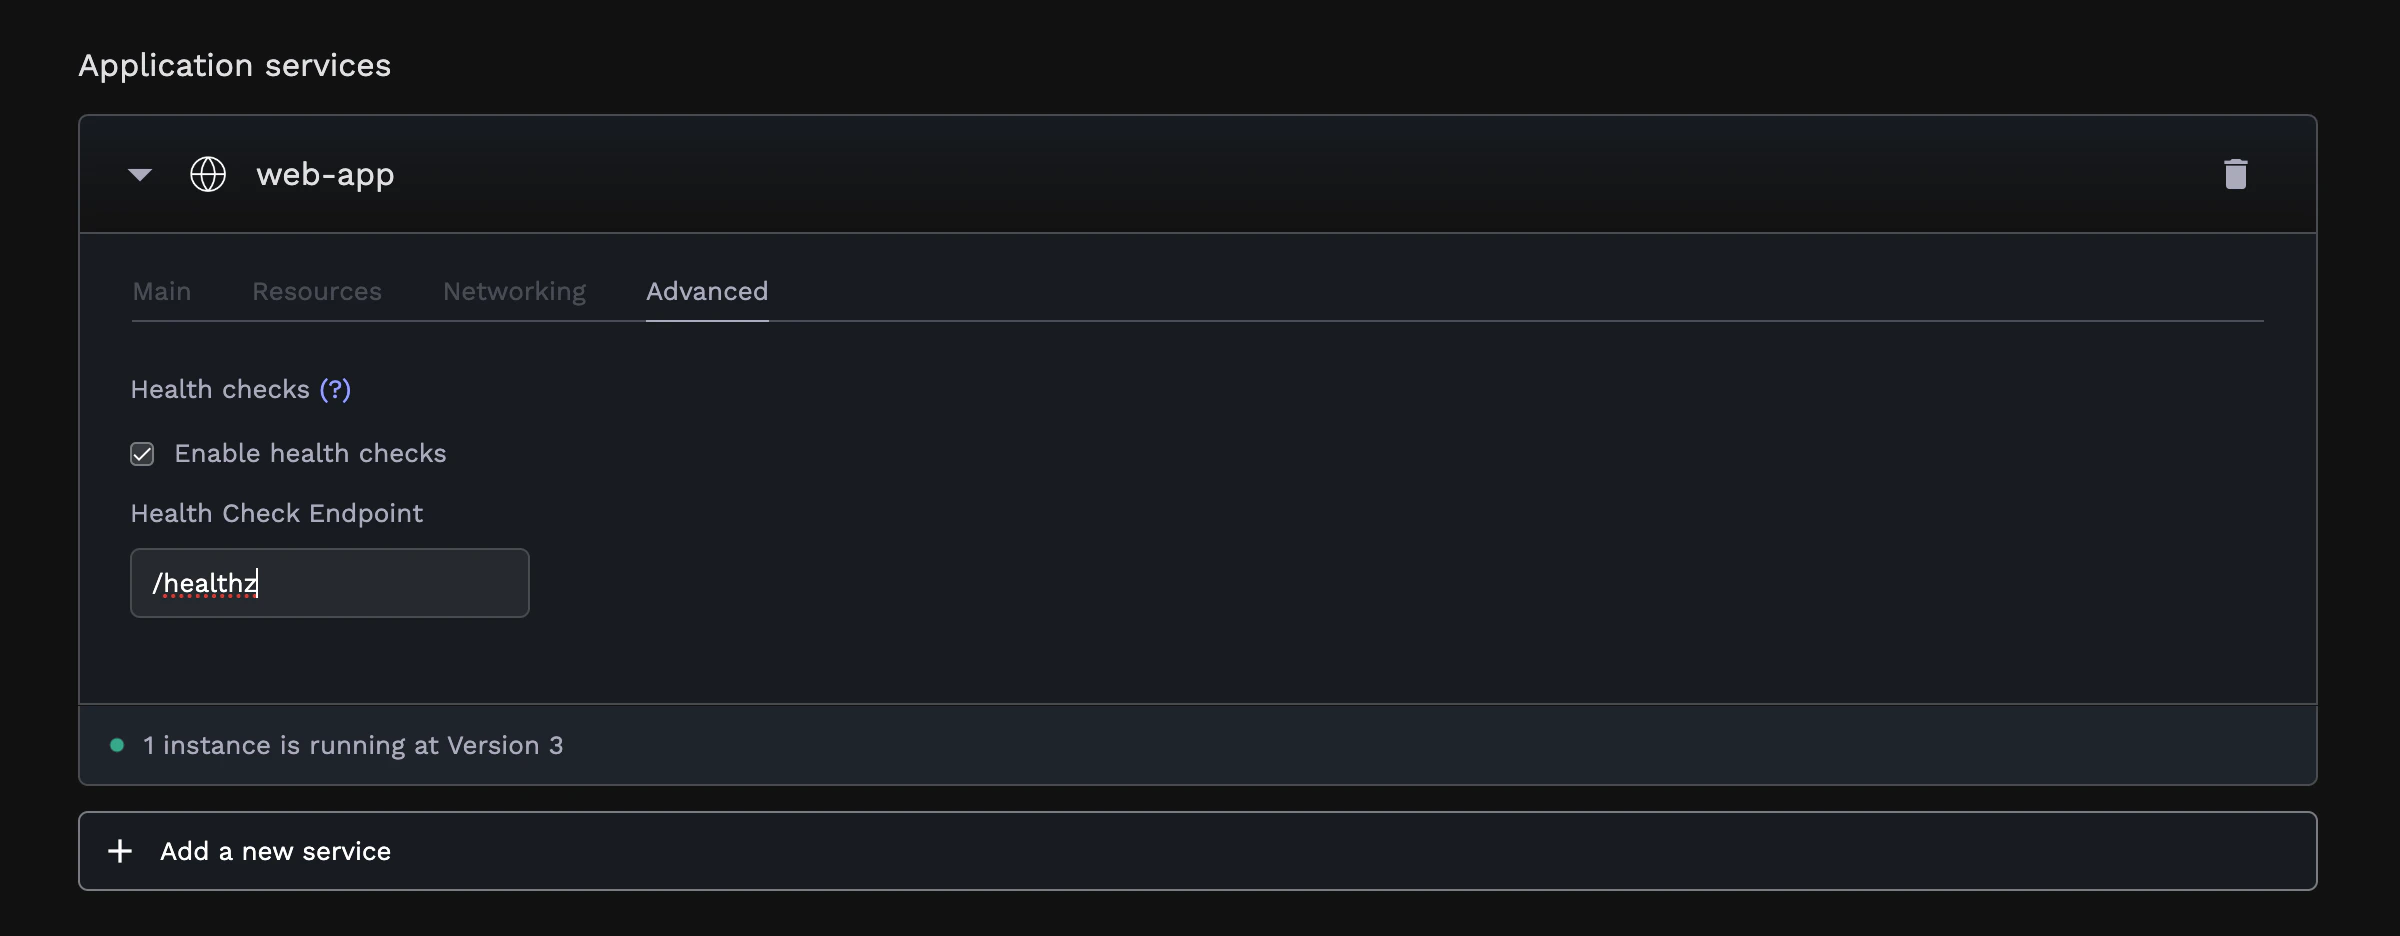
Task: Click the globe icon beside web-app
Action: click(x=208, y=174)
